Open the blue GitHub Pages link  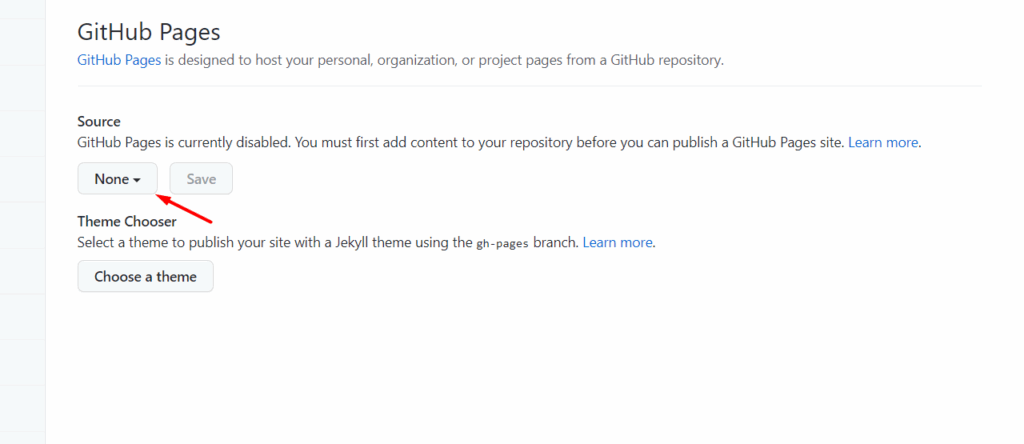pyautogui.click(x=119, y=61)
